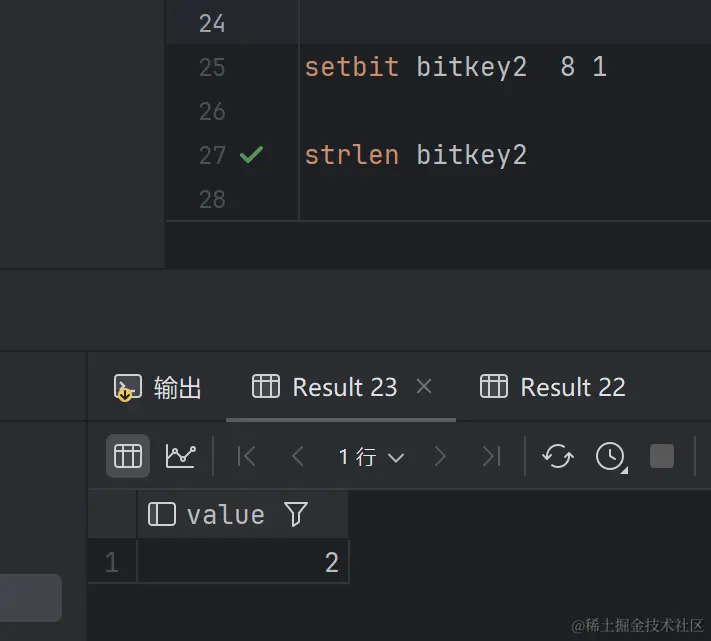This screenshot has height=641, width=711.
Task: Switch to chart view of results
Action: tap(180, 456)
